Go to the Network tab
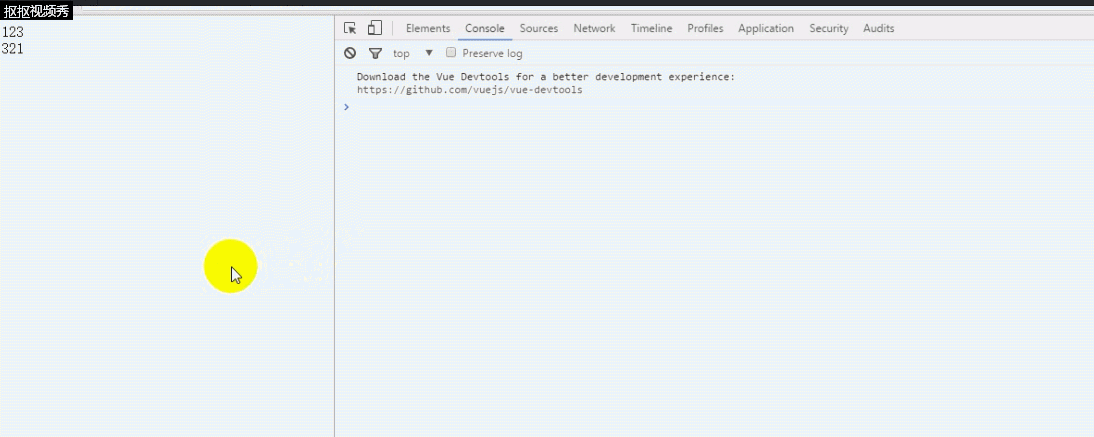Viewport: 1094px width, 437px height. [594, 29]
